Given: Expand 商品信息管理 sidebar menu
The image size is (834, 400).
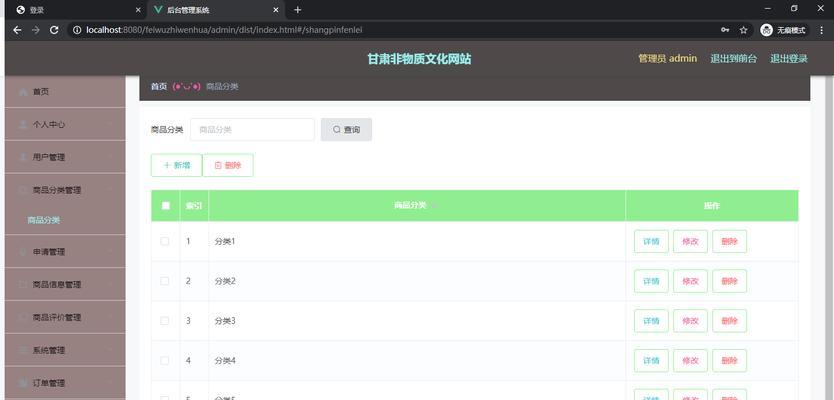Looking at the screenshot, I should click(x=65, y=285).
